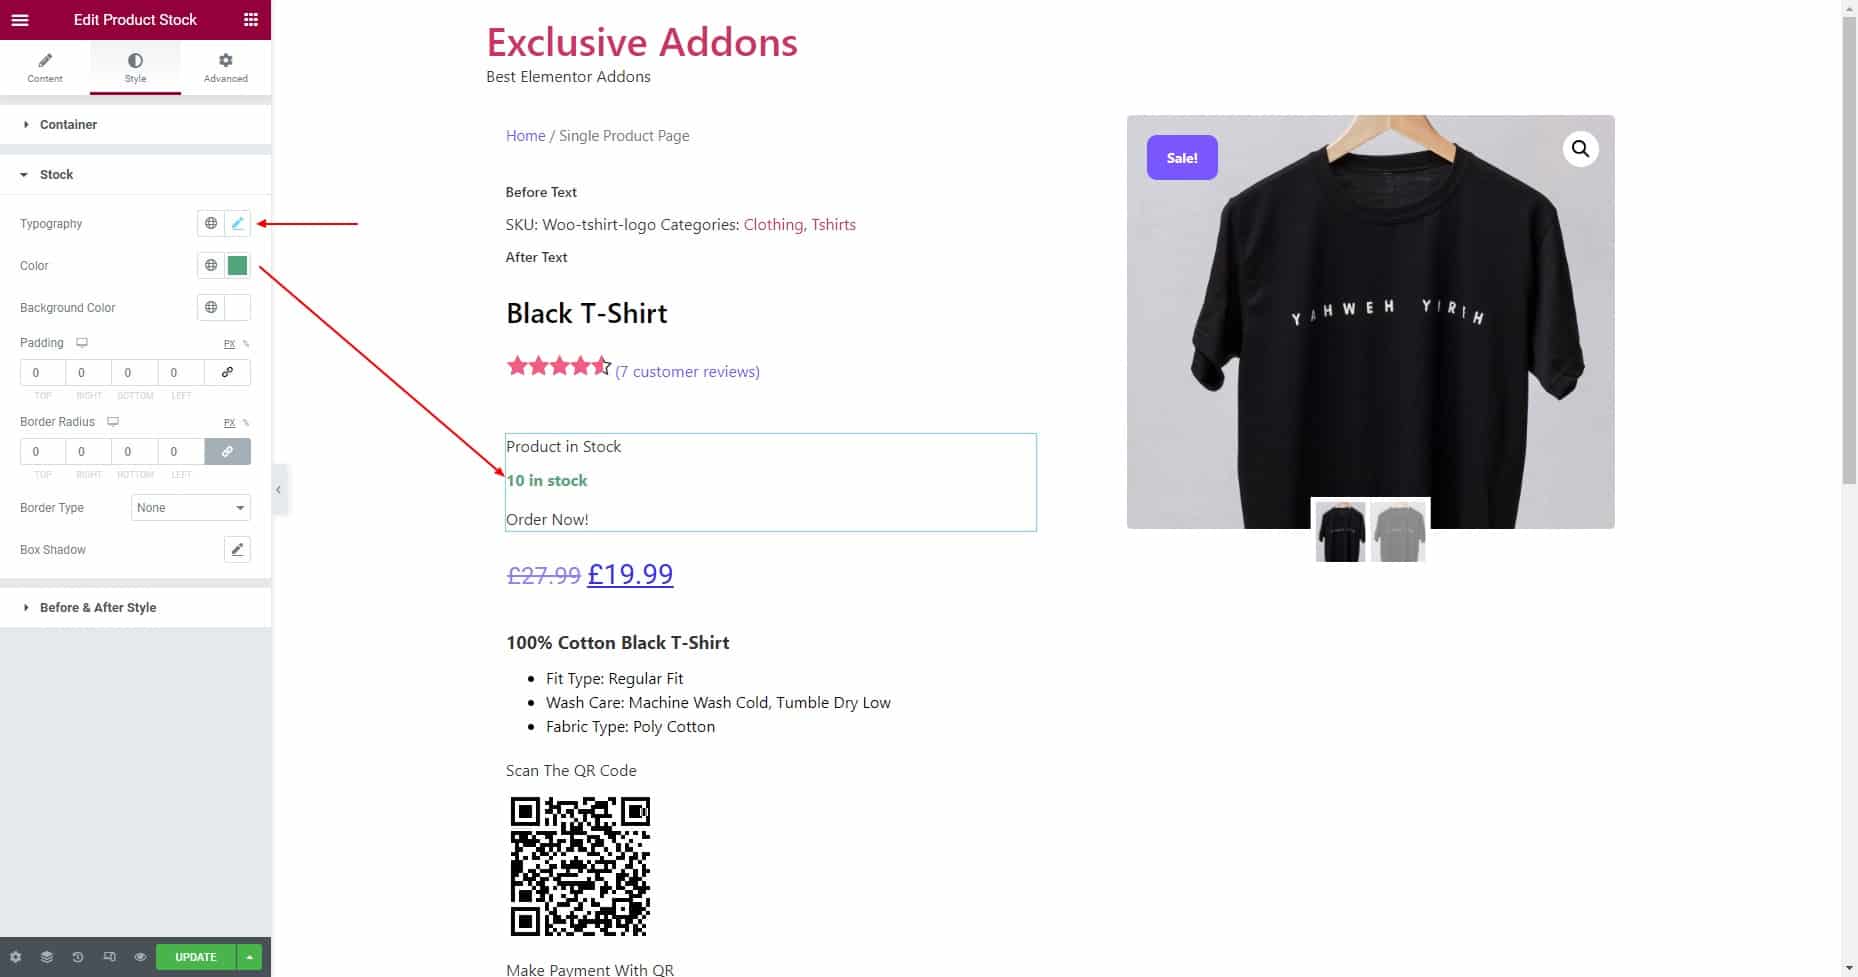This screenshot has height=977, width=1858.
Task: Open the hamburger menu in Elementor header
Action: coord(20,19)
